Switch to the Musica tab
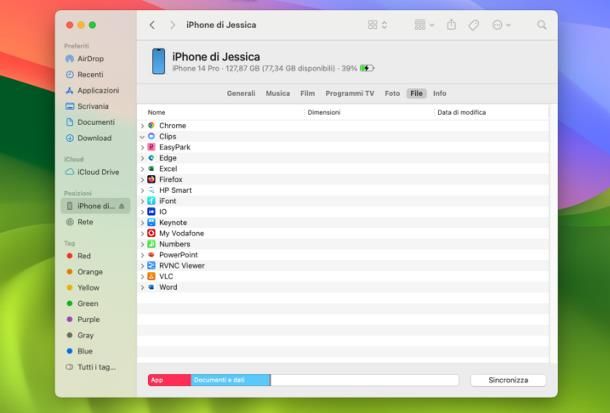 (x=278, y=93)
